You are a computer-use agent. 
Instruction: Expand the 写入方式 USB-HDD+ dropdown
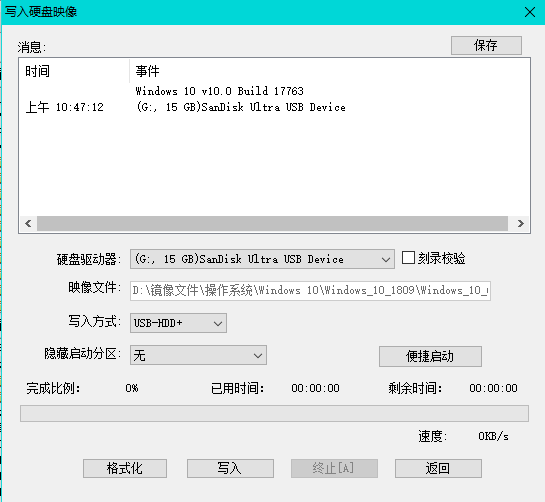(178, 323)
